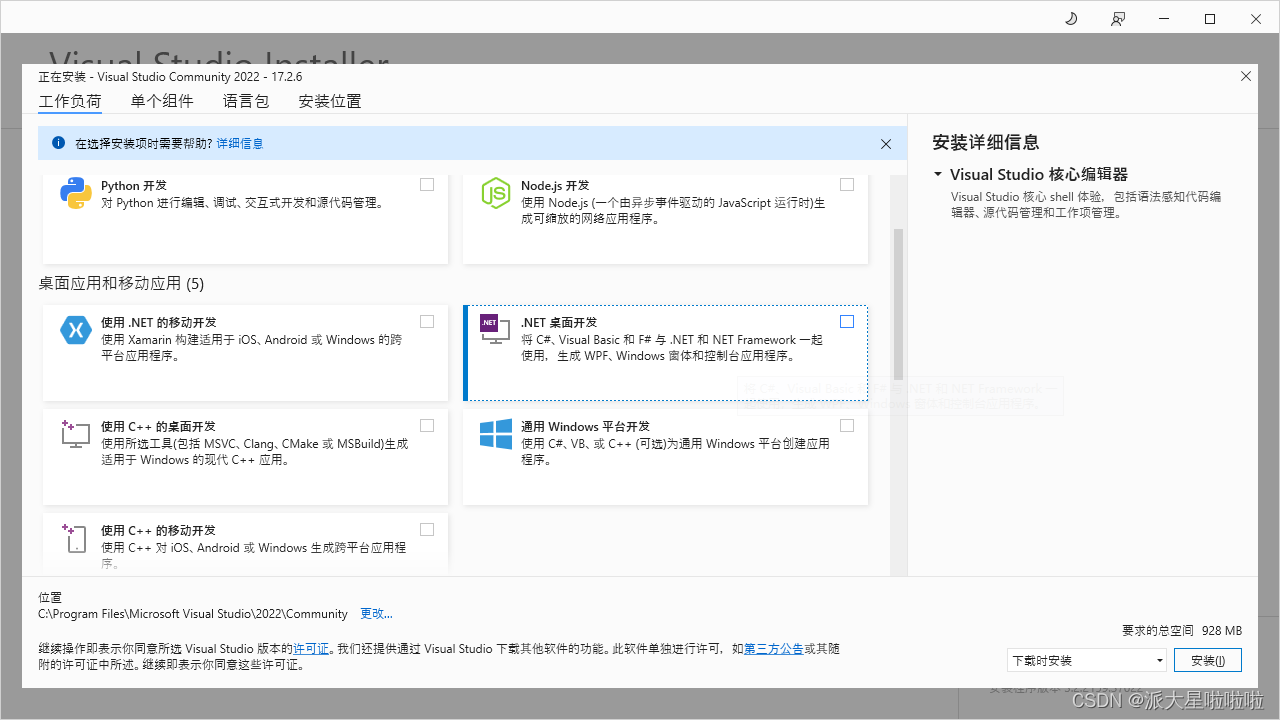Viewport: 1280px width, 720px height.
Task: Click the Node.js development icon
Action: point(496,192)
